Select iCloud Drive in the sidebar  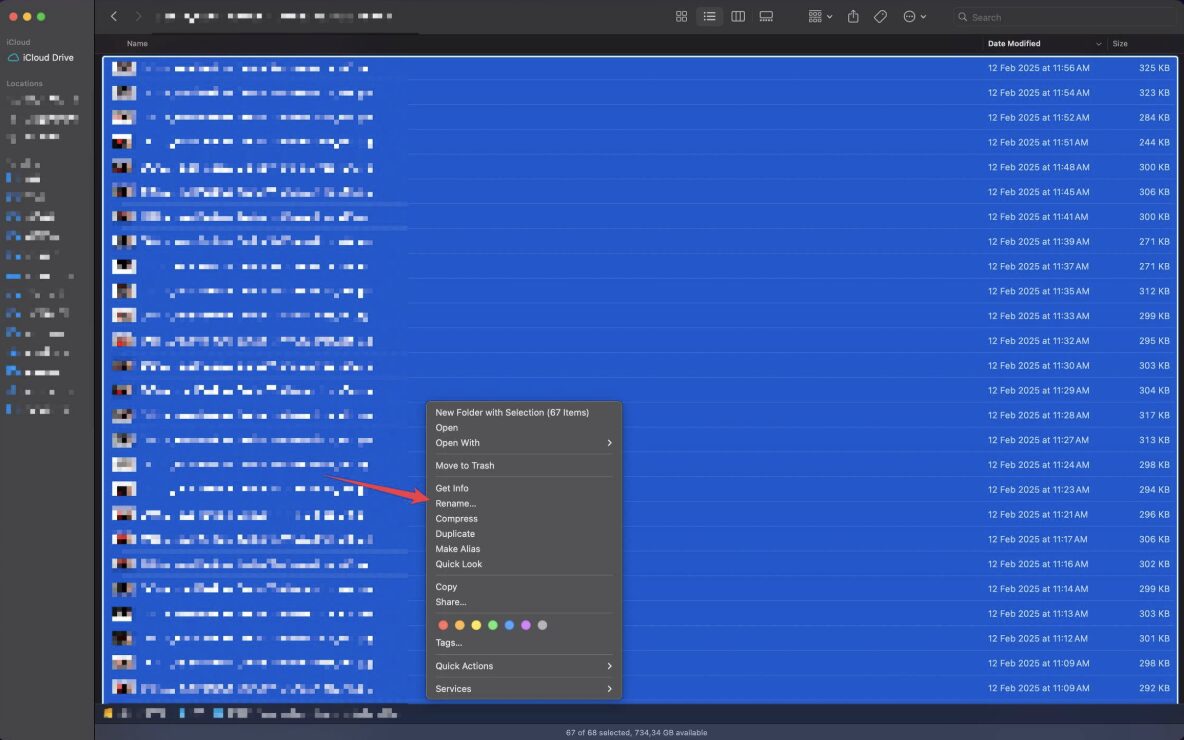48,58
